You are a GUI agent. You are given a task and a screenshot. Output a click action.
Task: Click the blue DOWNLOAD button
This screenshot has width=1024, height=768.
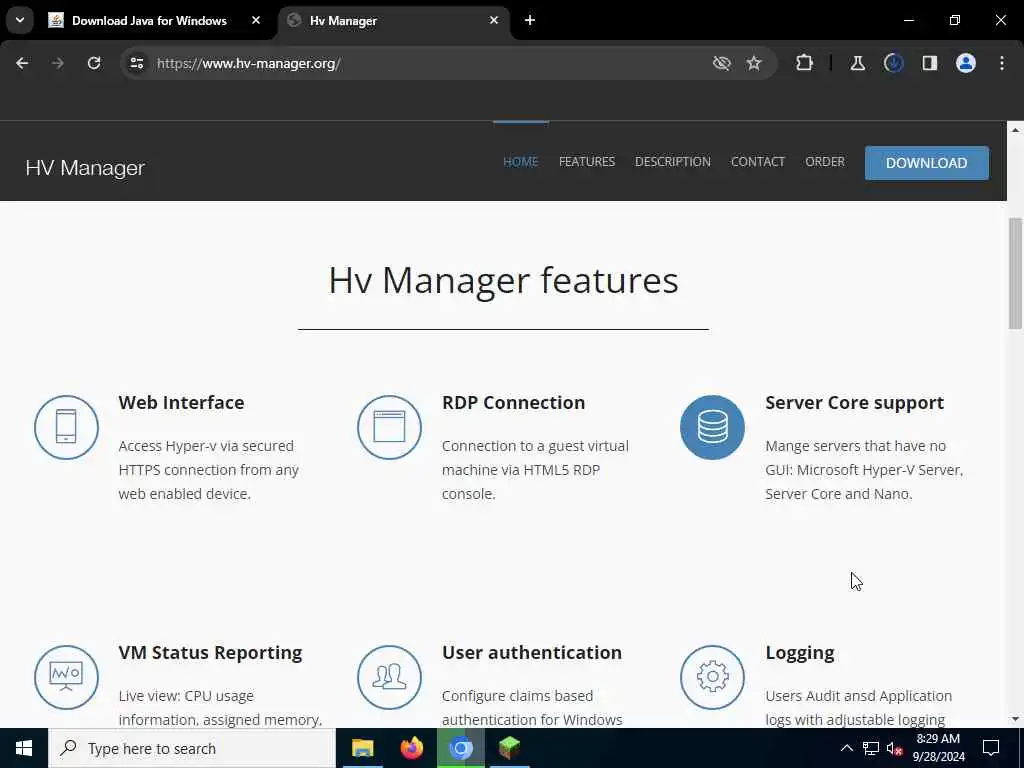[x=926, y=163]
